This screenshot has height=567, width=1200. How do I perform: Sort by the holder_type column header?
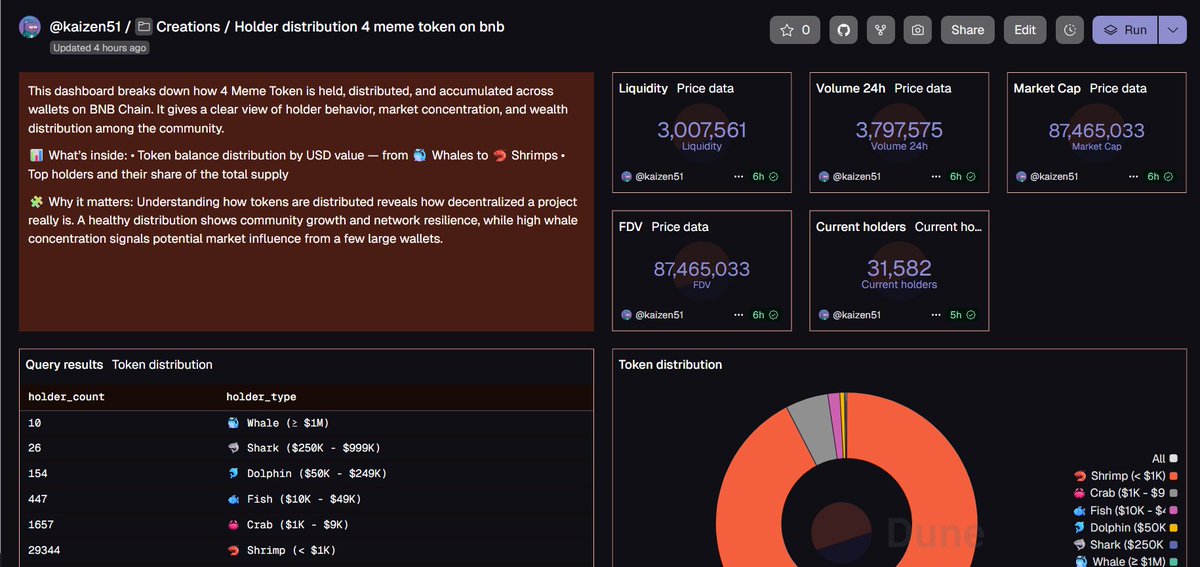[261, 397]
